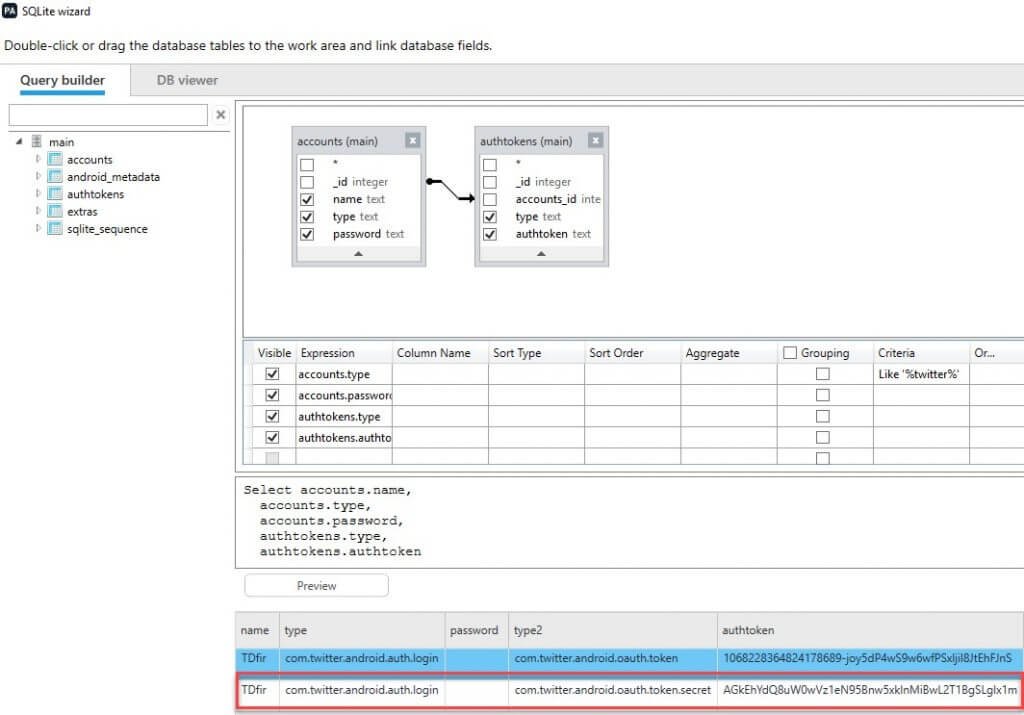Image resolution: width=1024 pixels, height=715 pixels.
Task: Click the sqlite_sequence table icon
Action: pyautogui.click(x=55, y=229)
